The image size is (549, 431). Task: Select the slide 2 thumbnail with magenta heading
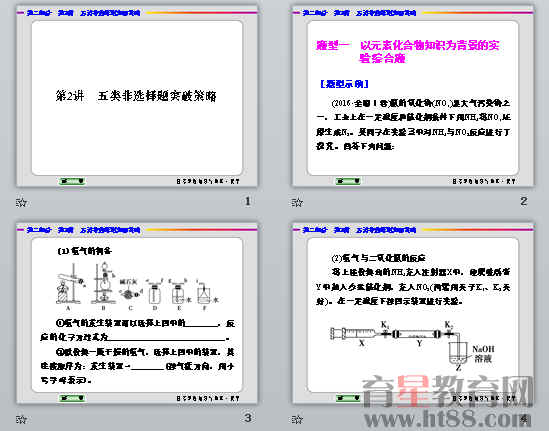(413, 96)
